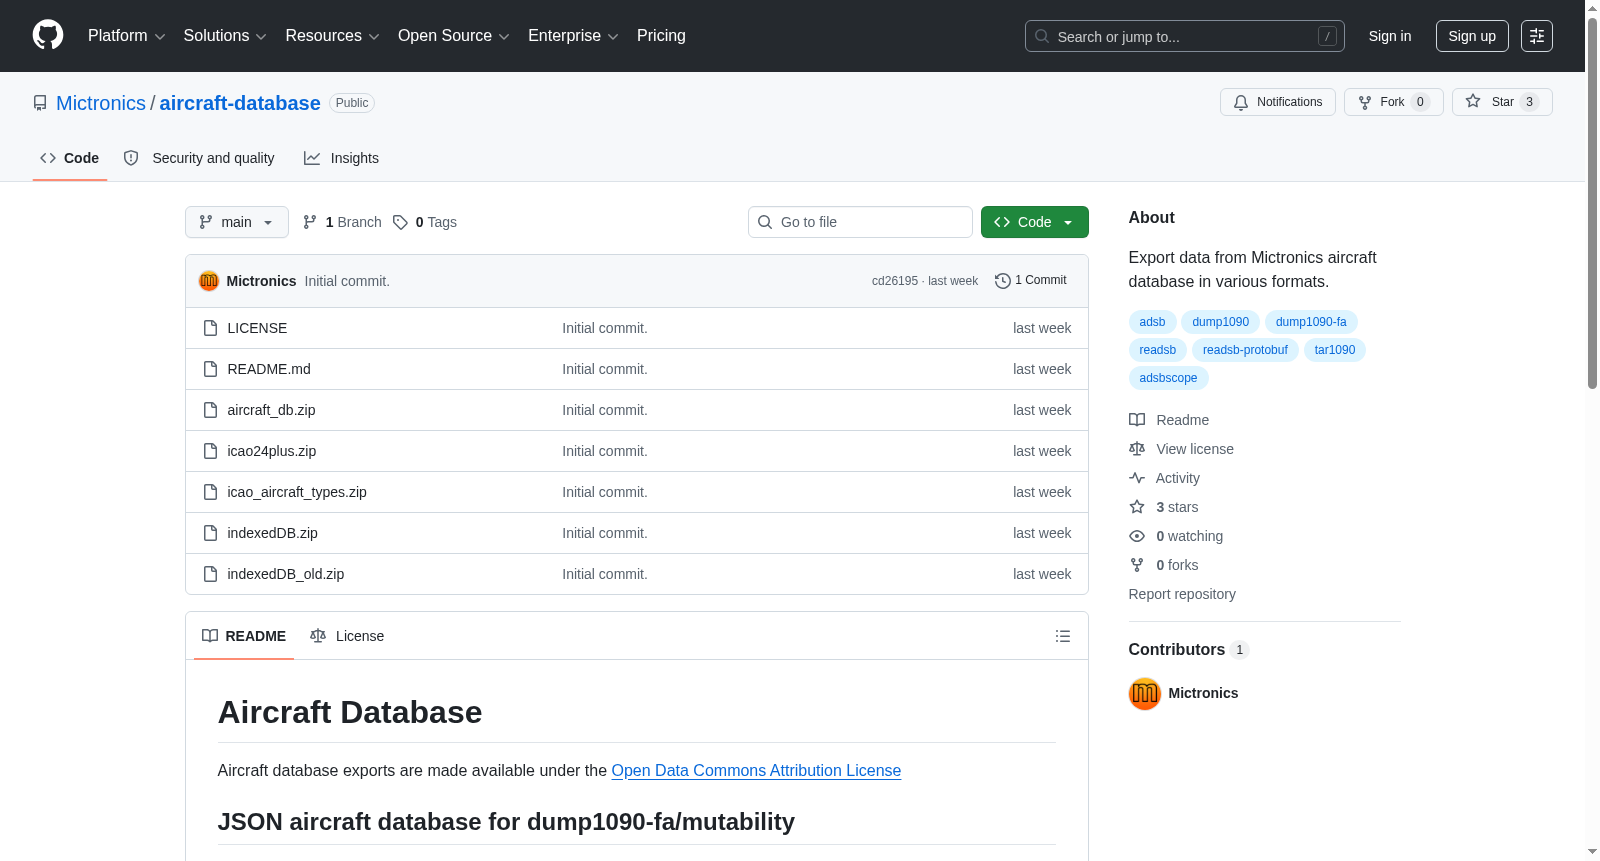
Task: Click the book icon beside Readme
Action: coord(1137,420)
